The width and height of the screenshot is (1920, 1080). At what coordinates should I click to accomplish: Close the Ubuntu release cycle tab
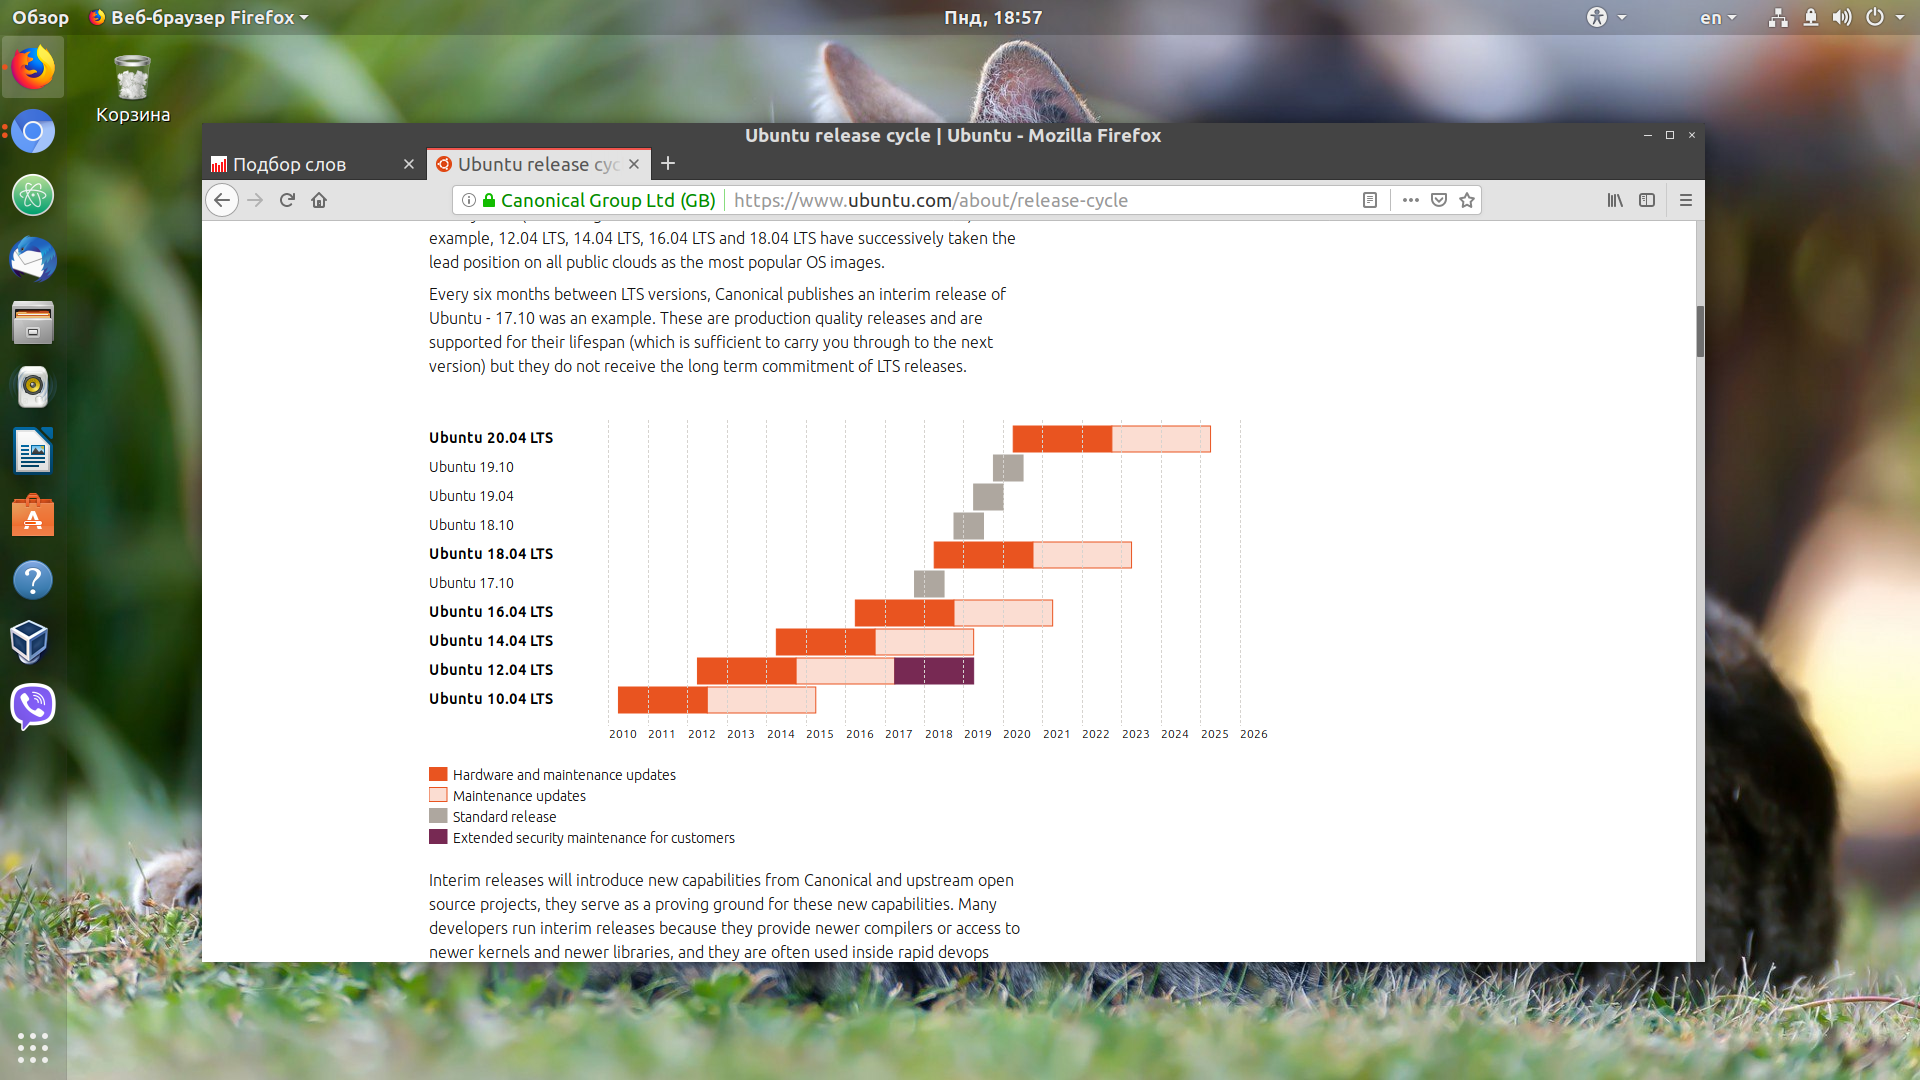pos(634,164)
